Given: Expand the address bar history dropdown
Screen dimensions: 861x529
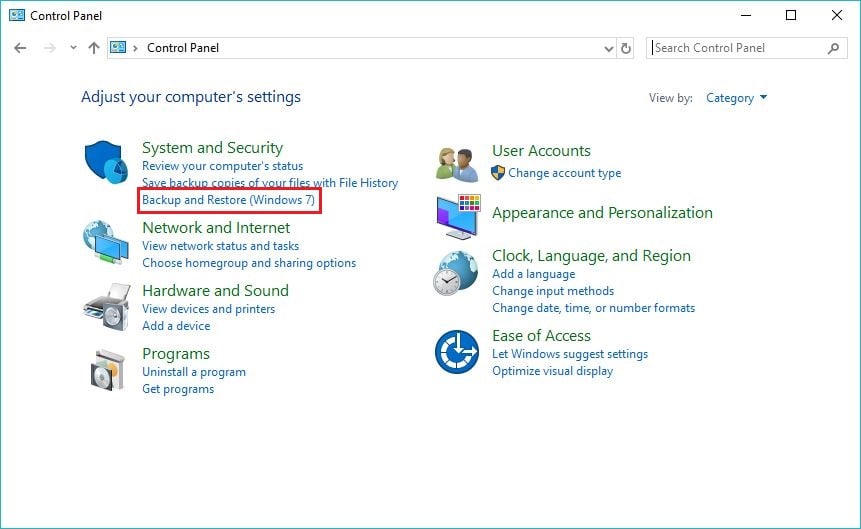Looking at the screenshot, I should [608, 49].
